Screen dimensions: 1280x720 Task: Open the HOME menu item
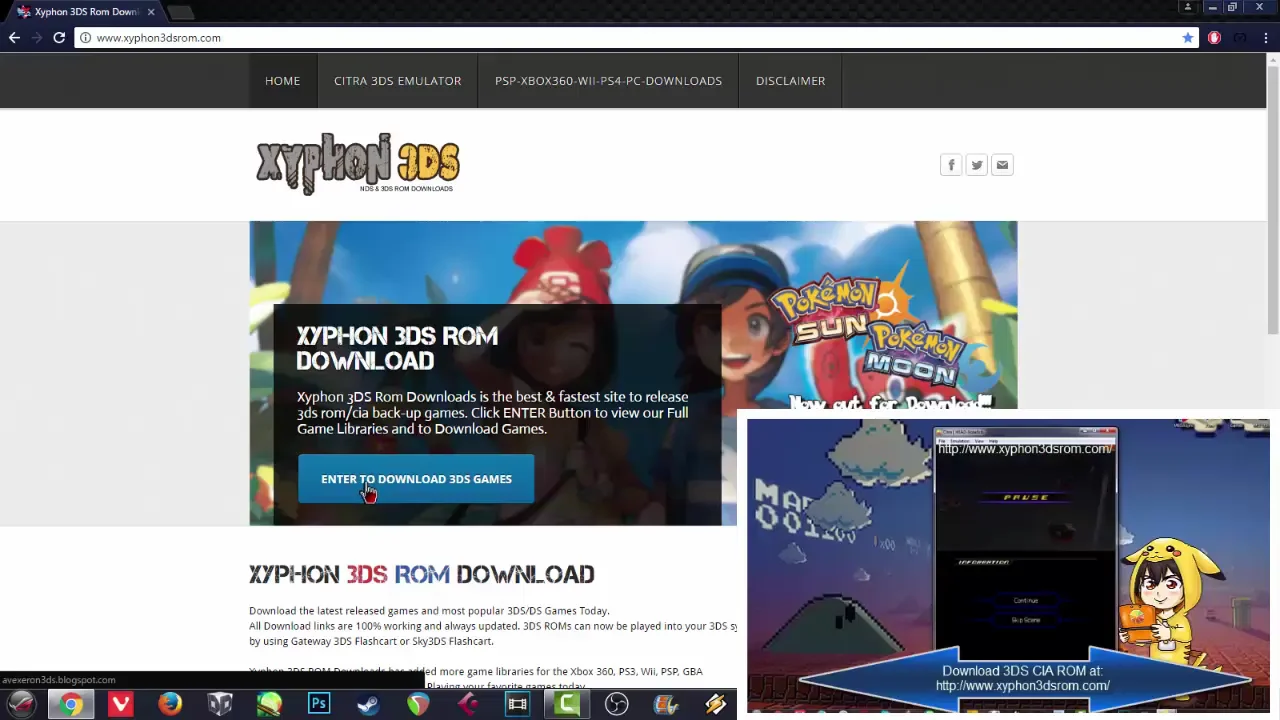pyautogui.click(x=282, y=81)
